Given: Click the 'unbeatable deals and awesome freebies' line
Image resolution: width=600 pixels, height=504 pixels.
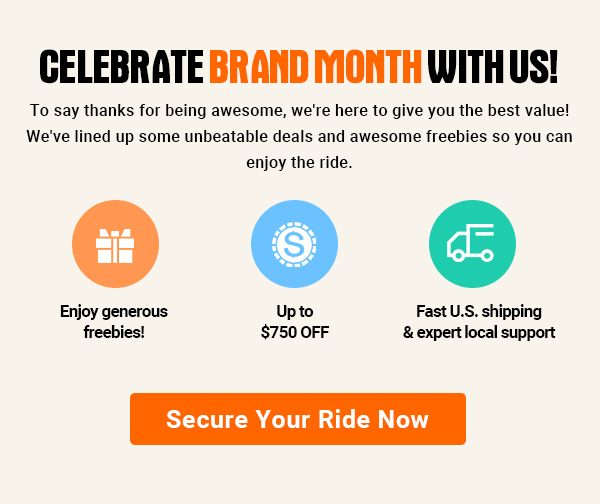Looking at the screenshot, I should (x=300, y=137).
